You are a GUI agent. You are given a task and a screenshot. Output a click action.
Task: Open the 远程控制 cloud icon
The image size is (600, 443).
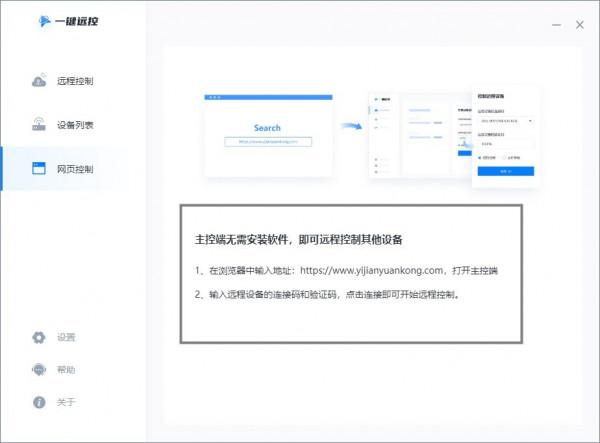(x=39, y=80)
